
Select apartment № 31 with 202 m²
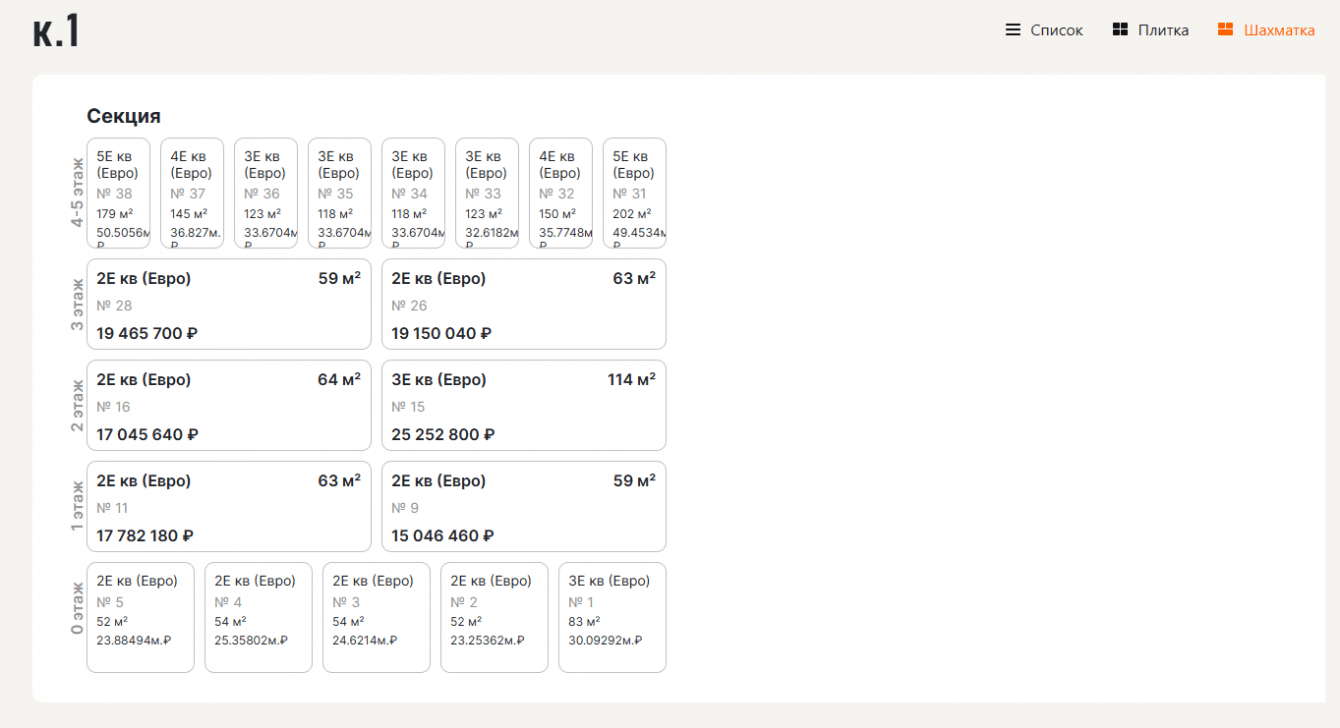(634, 193)
